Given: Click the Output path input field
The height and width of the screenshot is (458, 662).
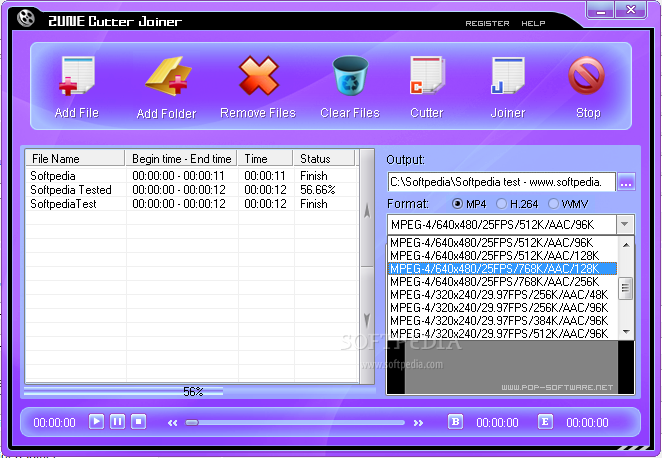Looking at the screenshot, I should [x=501, y=182].
